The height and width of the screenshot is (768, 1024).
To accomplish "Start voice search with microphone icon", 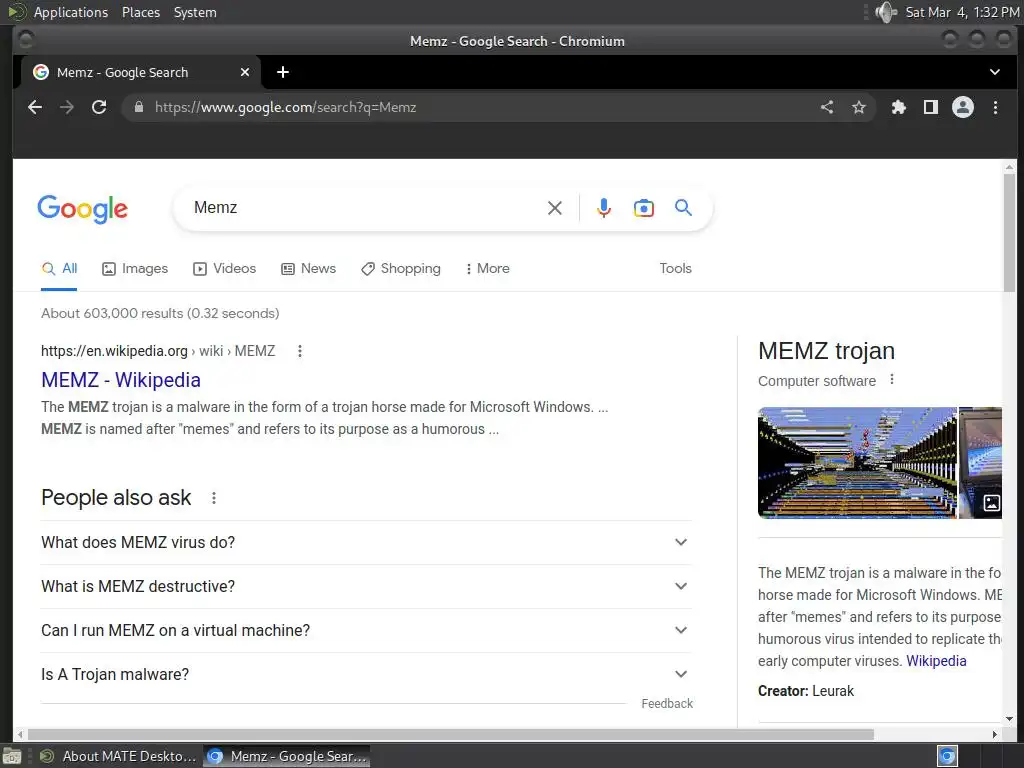I will pos(604,208).
